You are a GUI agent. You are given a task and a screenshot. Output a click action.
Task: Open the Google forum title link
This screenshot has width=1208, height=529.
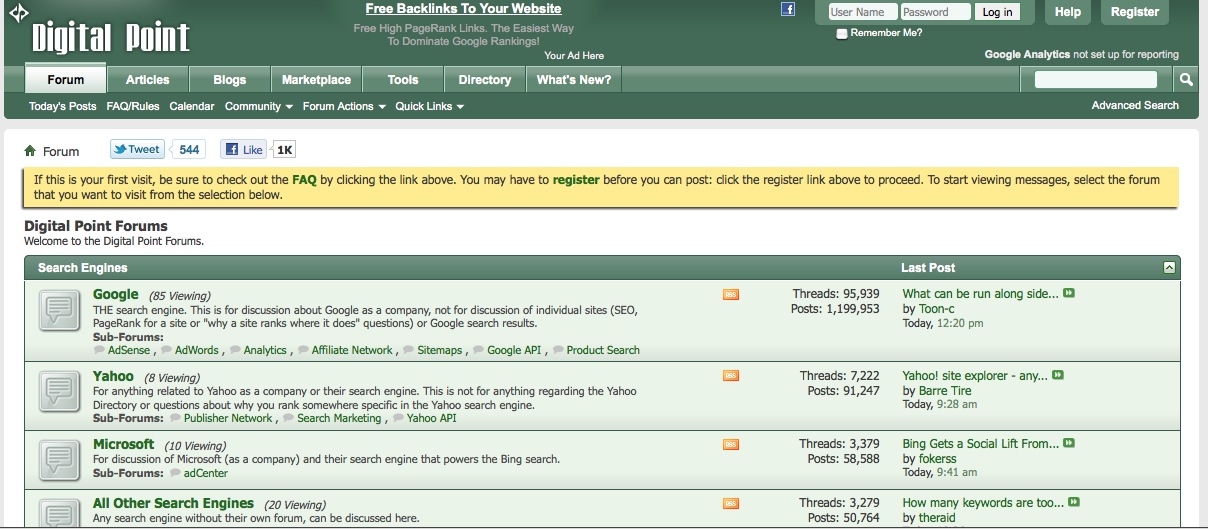click(116, 294)
